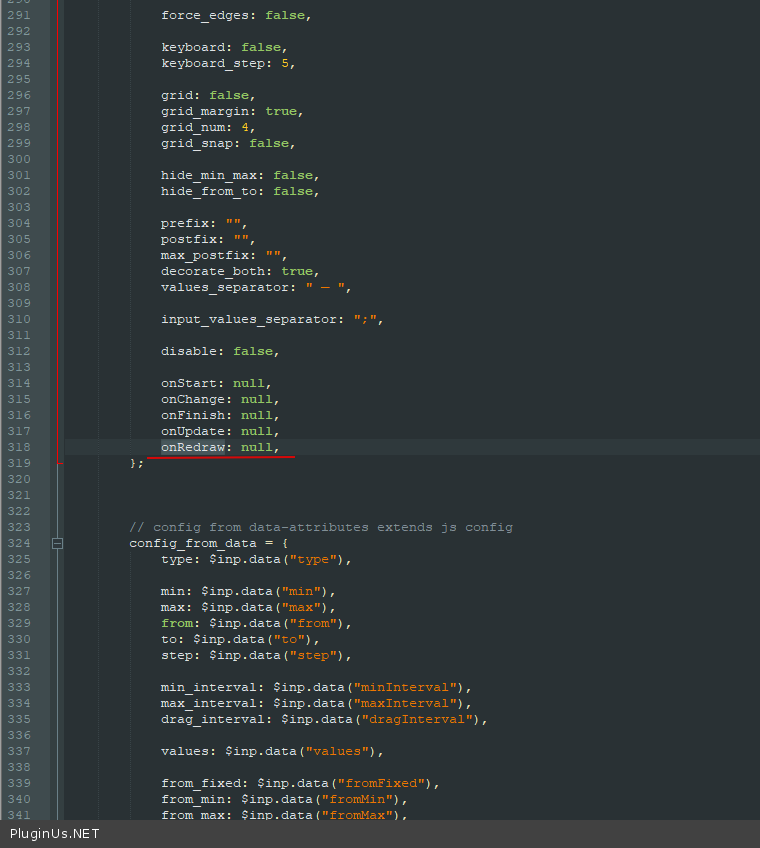The image size is (760, 848).
Task: Click the grid_margin true value
Action: [x=281, y=111]
